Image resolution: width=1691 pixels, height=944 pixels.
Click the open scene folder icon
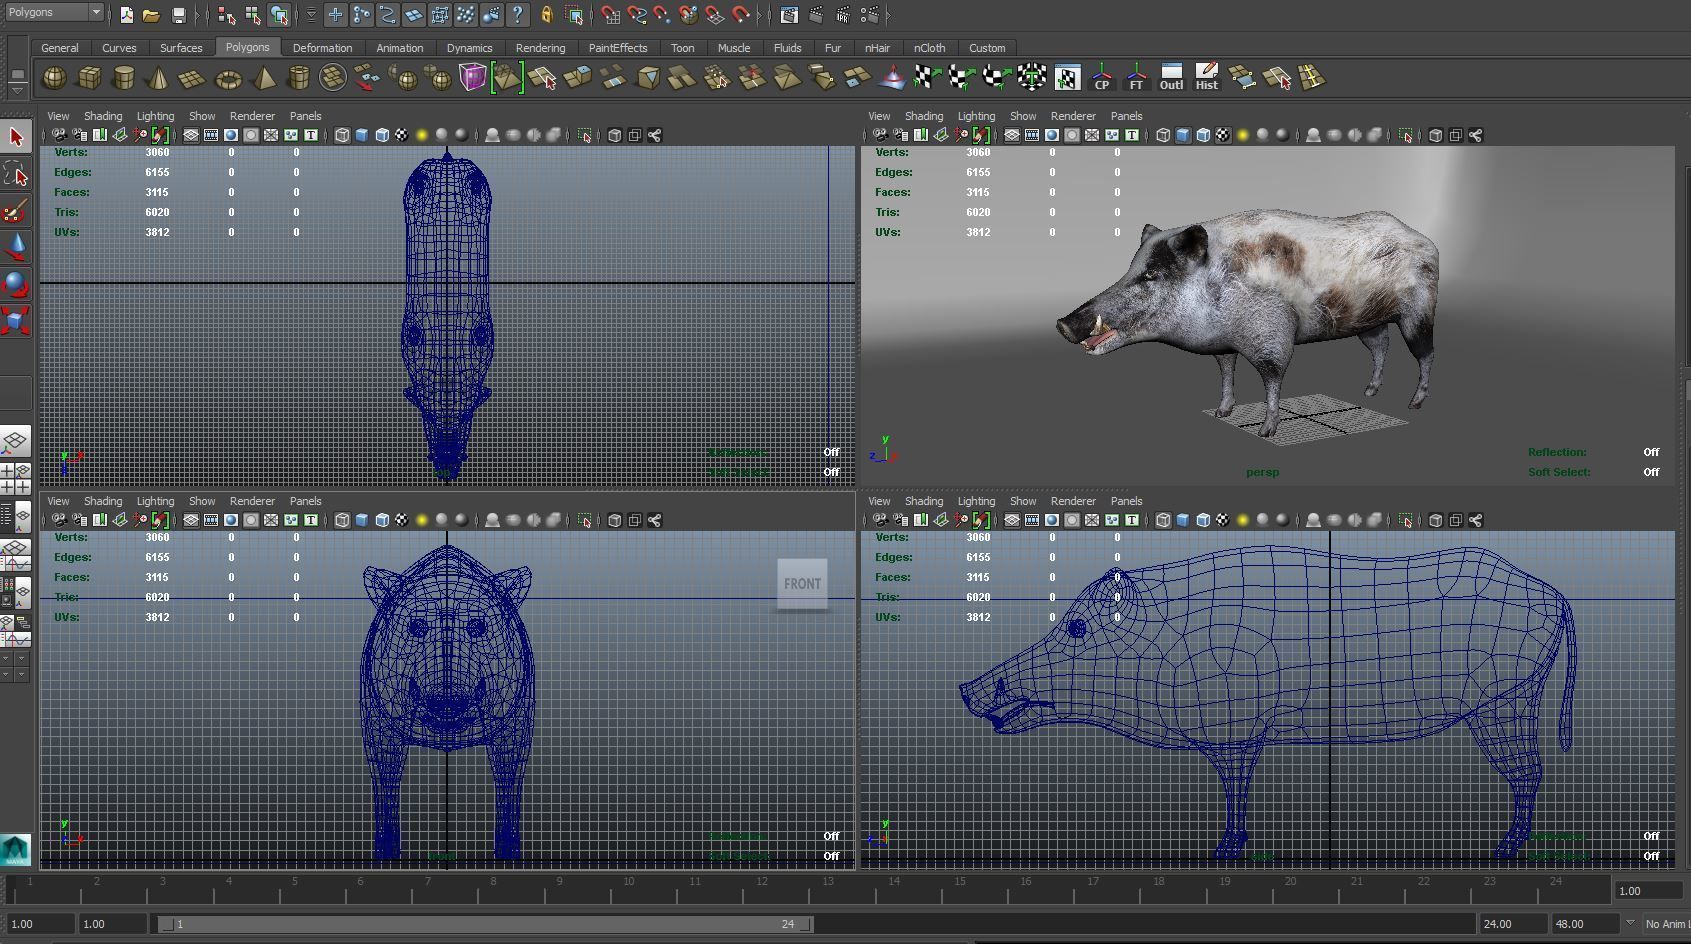(x=151, y=15)
